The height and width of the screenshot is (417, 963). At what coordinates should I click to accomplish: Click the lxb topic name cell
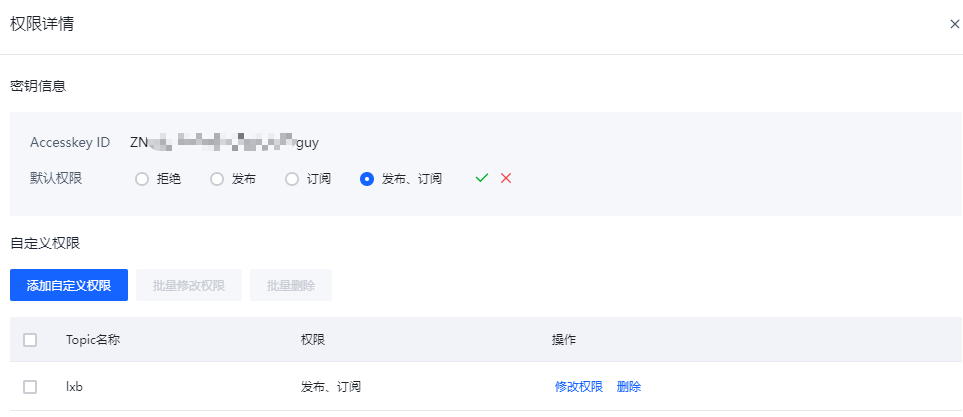pos(74,387)
